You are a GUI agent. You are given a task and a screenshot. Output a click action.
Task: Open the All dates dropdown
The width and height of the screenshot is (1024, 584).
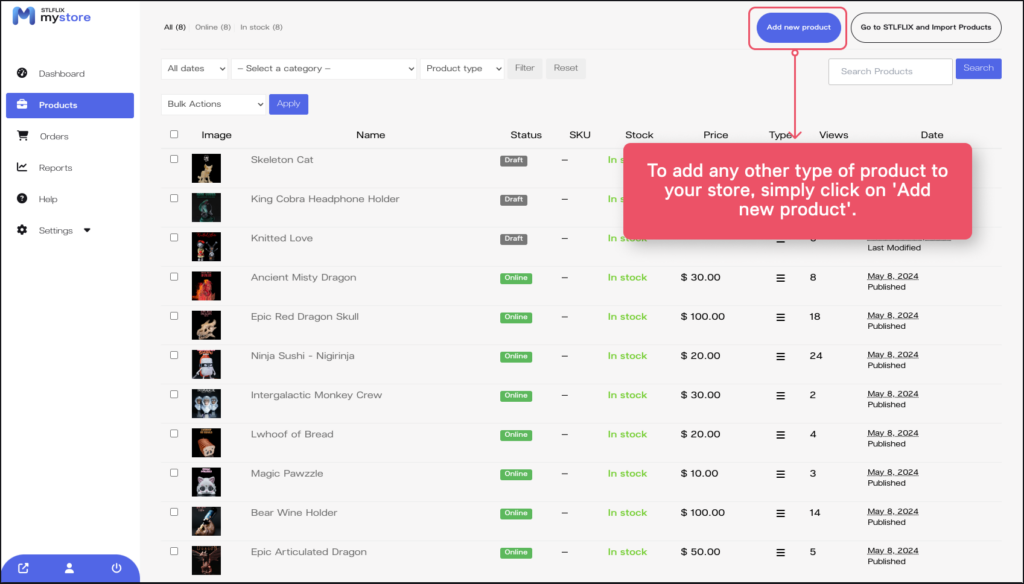pyautogui.click(x=193, y=69)
